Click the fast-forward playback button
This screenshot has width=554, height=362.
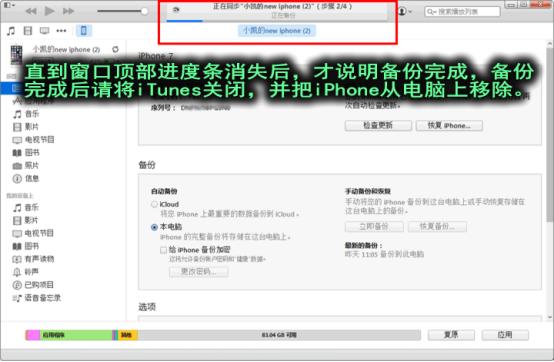click(x=68, y=11)
